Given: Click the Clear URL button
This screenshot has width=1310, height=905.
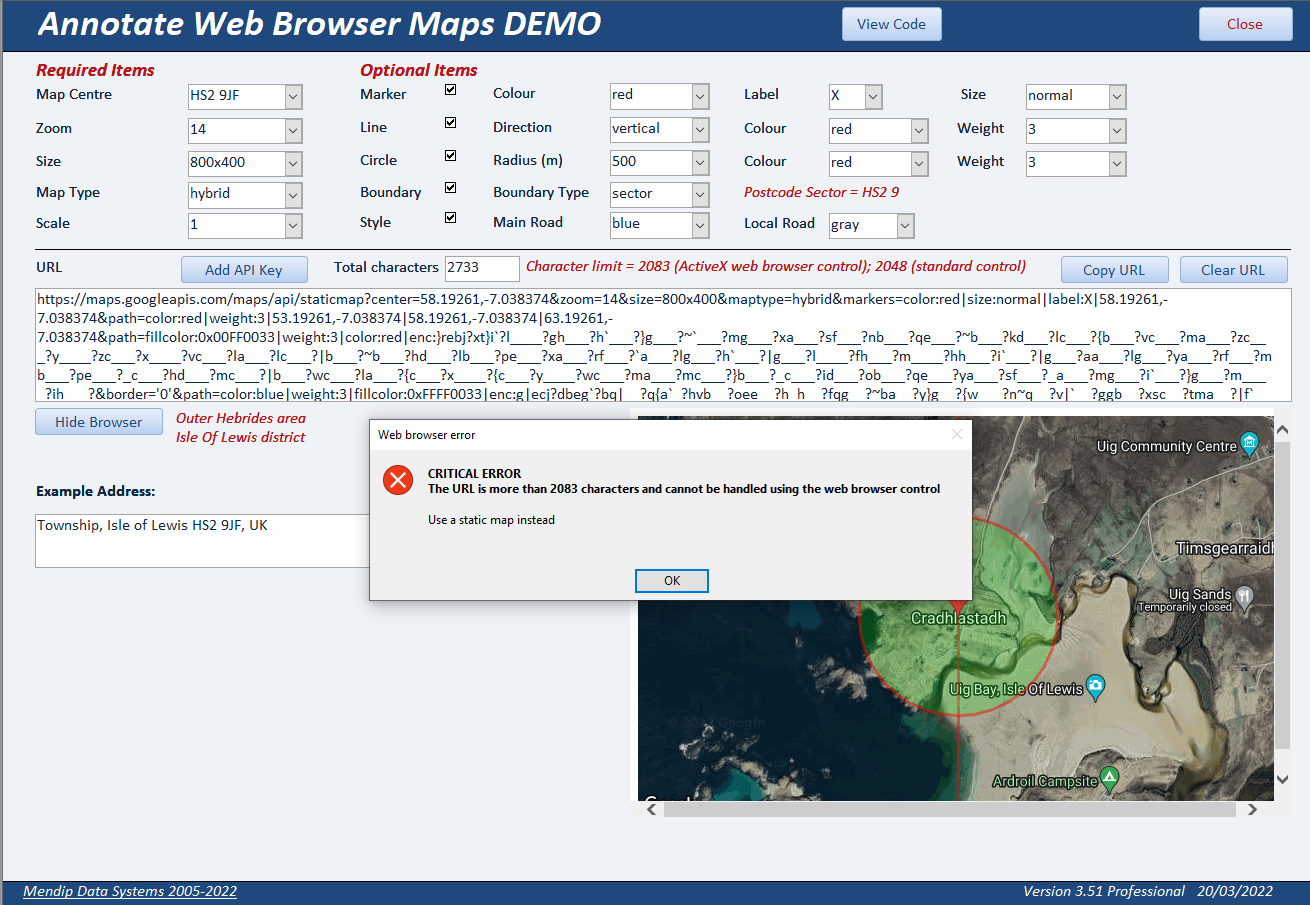Looking at the screenshot, I should (x=1233, y=270).
